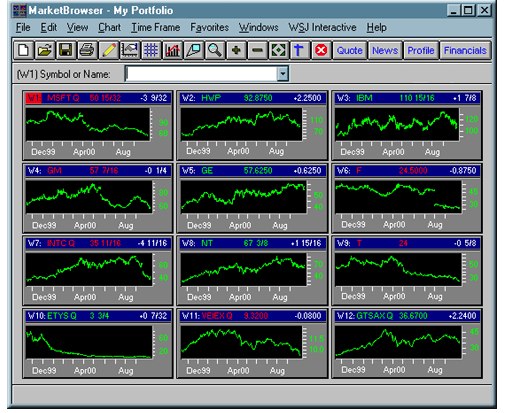
Task: Click the green fit-to-window arrows icon
Action: (x=278, y=50)
